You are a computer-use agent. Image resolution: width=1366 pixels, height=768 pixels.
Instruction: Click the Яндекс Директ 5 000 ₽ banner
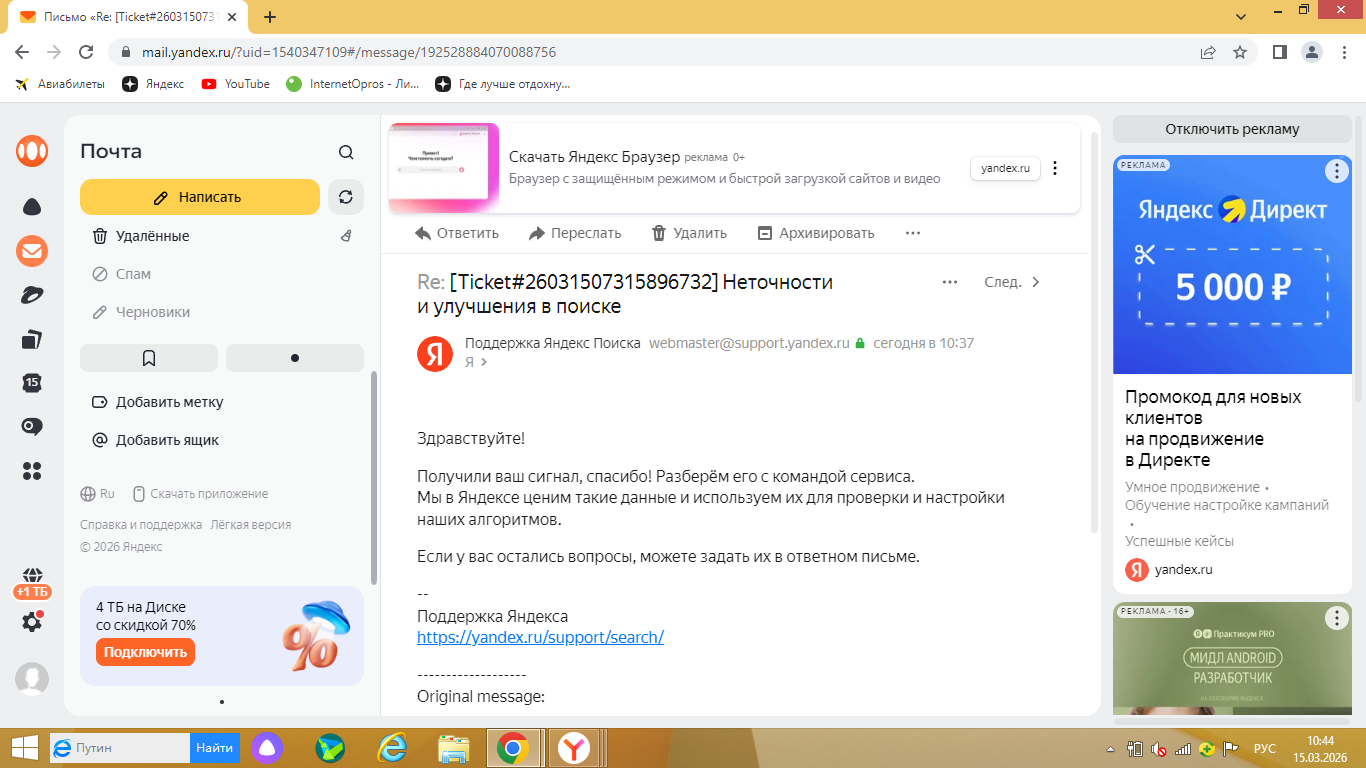[1232, 265]
